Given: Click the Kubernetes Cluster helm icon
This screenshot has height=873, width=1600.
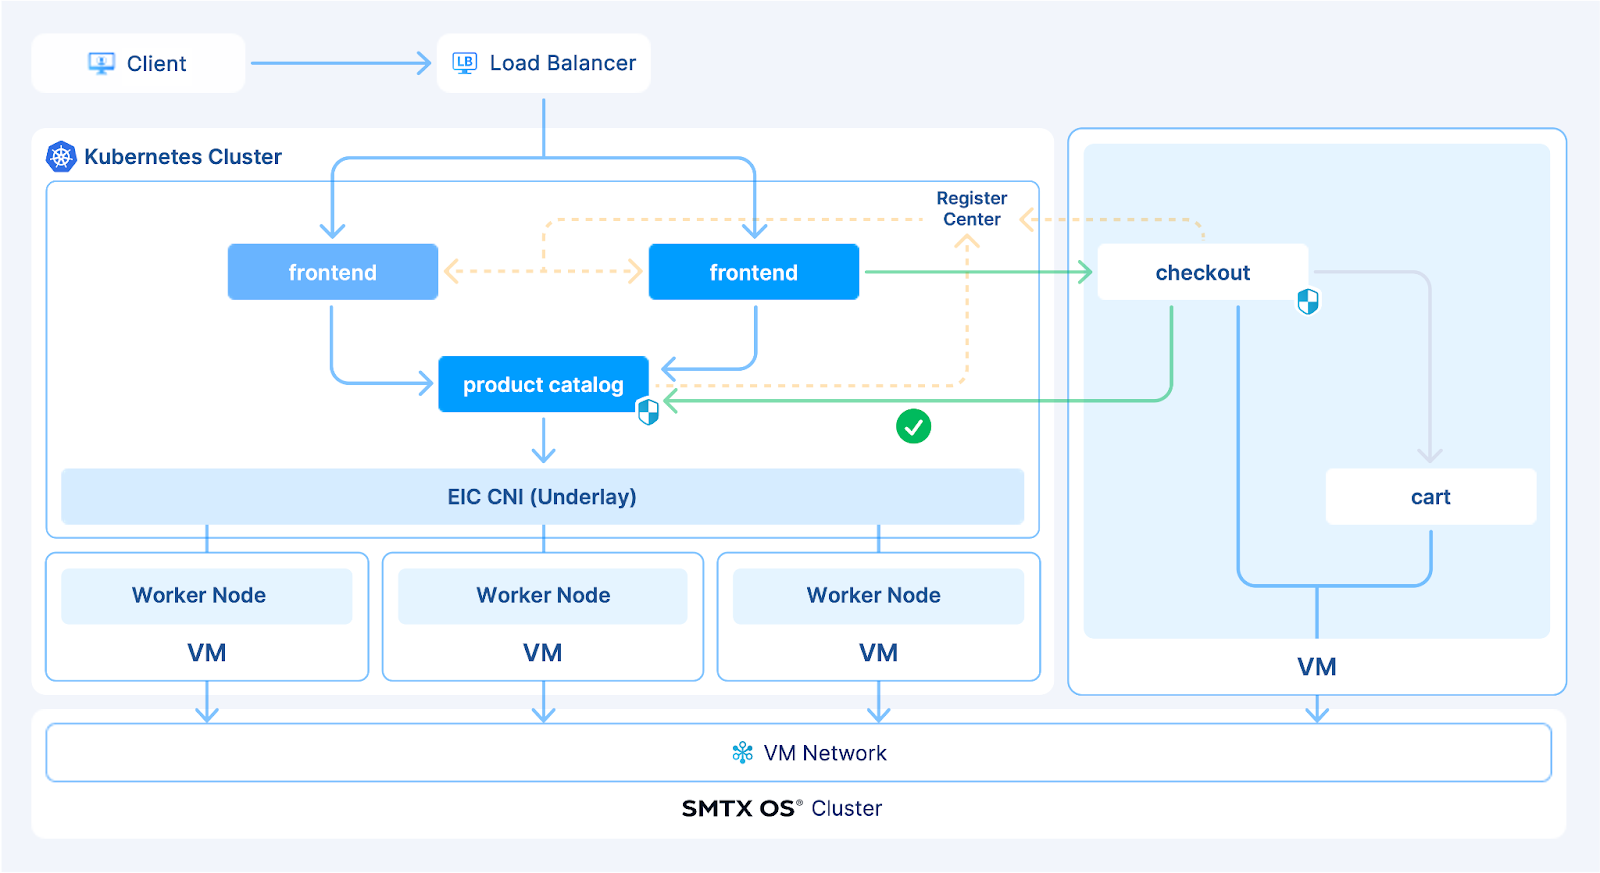Looking at the screenshot, I should click(x=62, y=156).
